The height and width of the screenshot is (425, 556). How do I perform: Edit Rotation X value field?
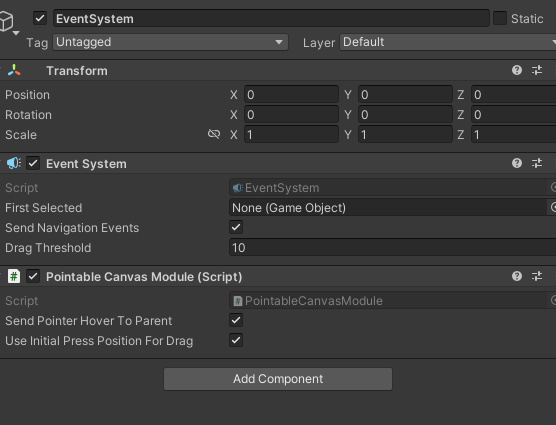(x=291, y=115)
